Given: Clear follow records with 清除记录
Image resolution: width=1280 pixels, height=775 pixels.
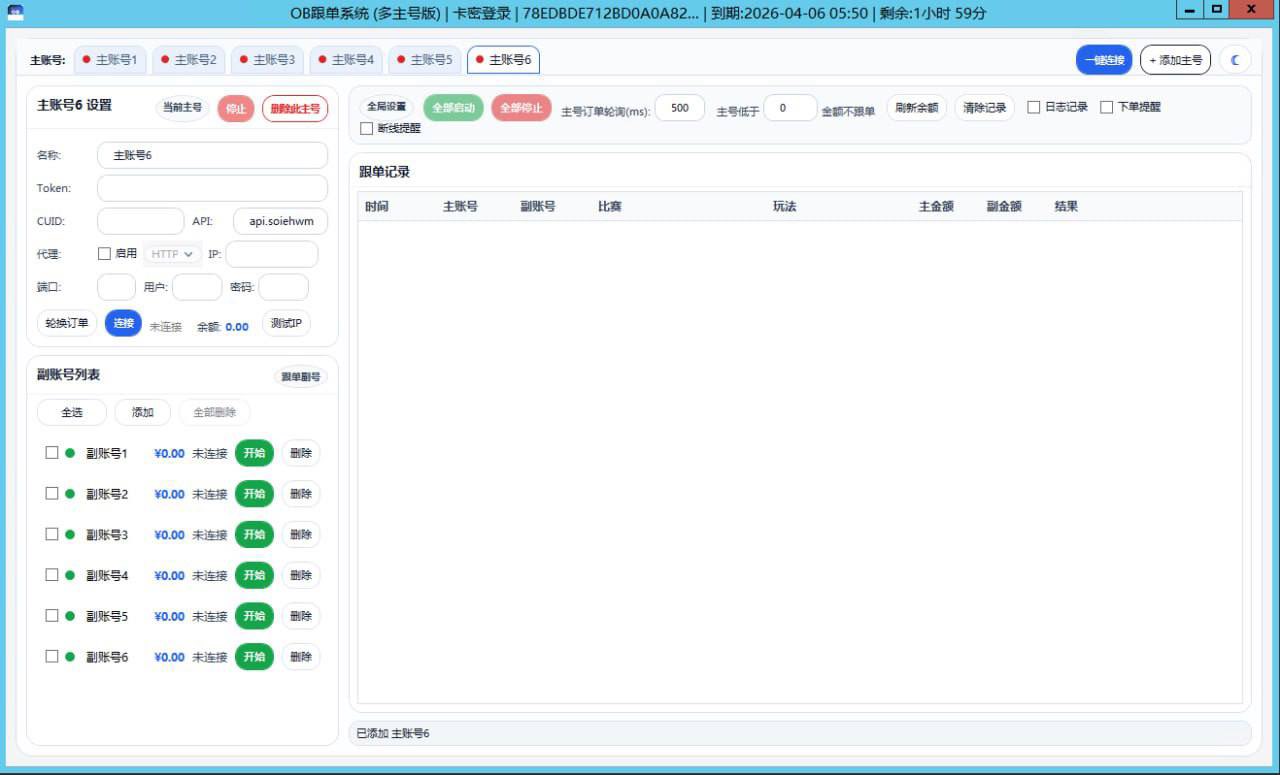Looking at the screenshot, I should tap(983, 107).
